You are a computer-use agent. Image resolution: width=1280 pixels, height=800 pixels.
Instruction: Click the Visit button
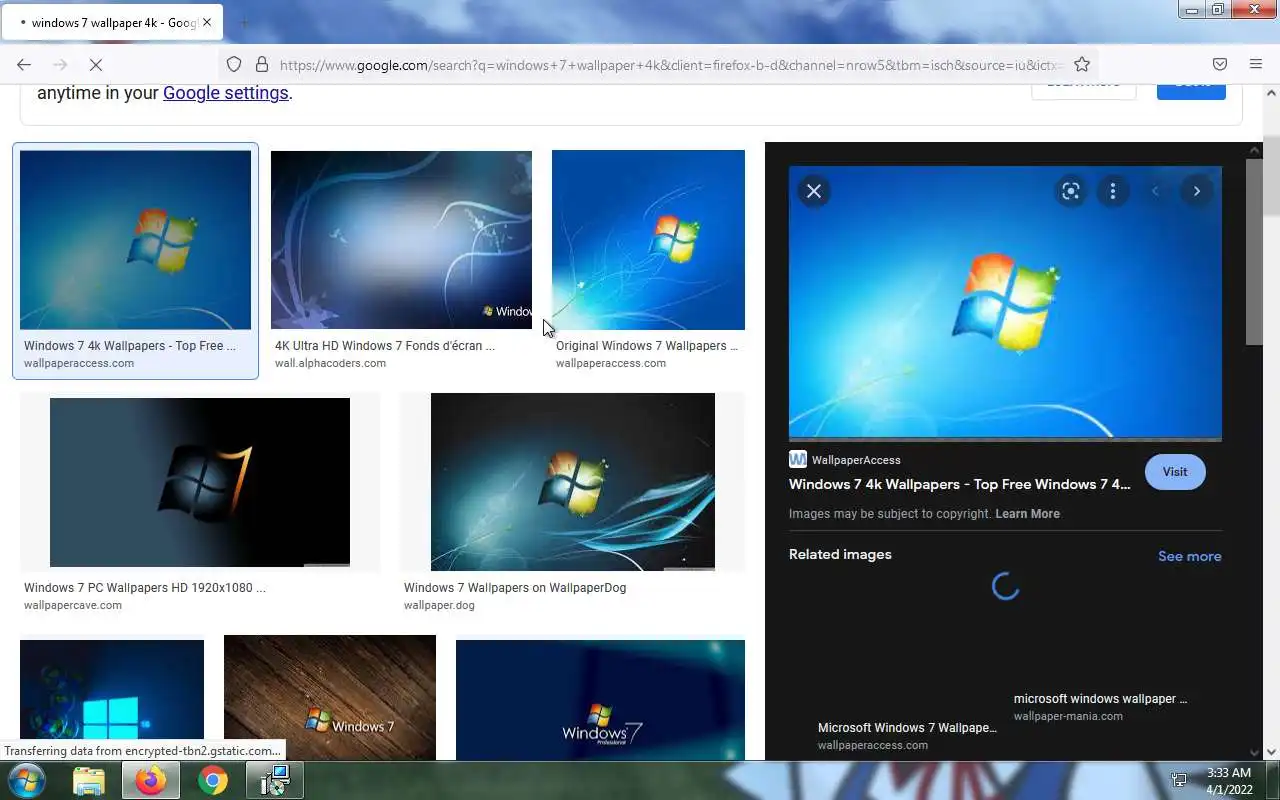point(1175,472)
